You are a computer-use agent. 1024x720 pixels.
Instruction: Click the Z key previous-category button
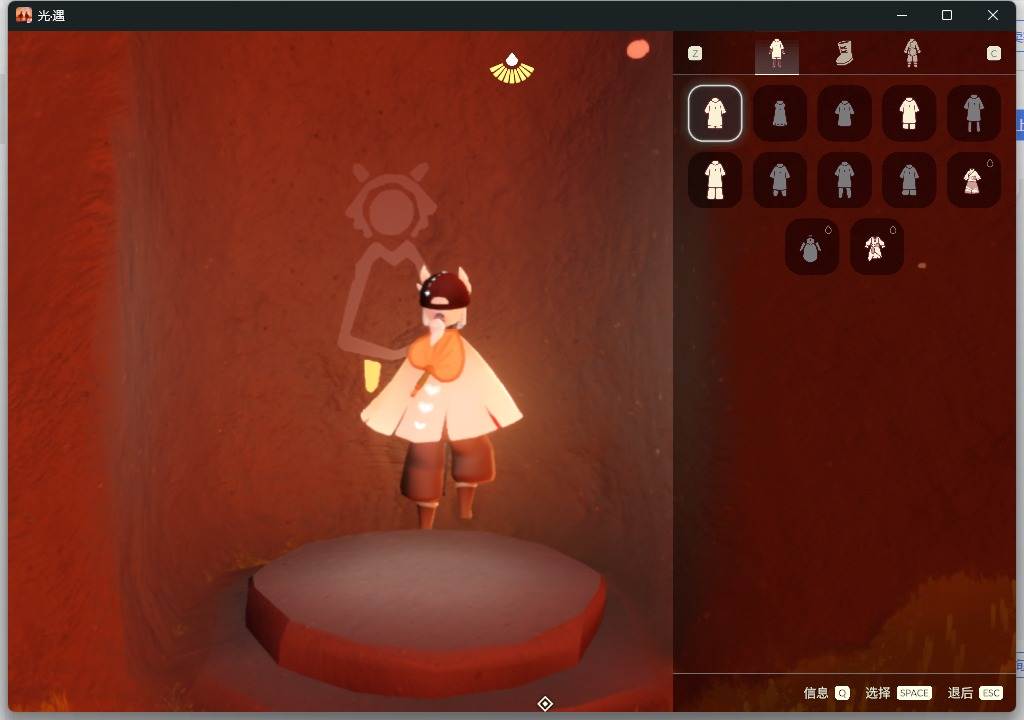[x=695, y=53]
